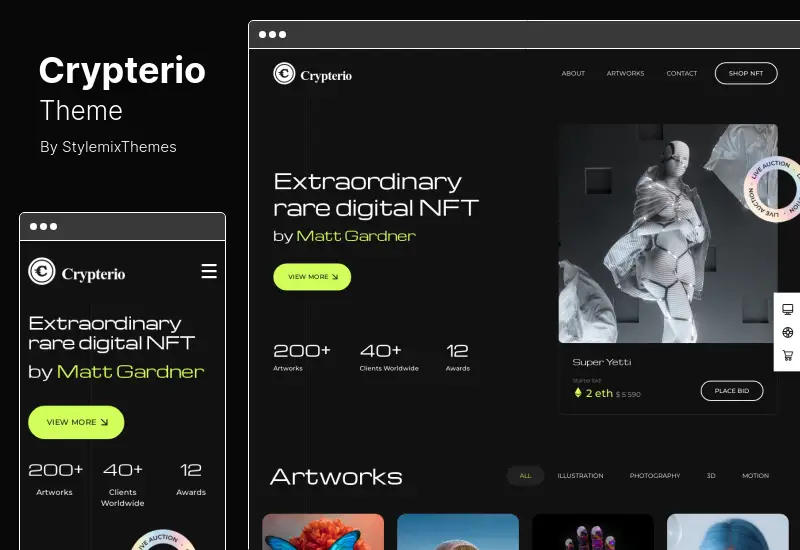Select the Motion filter
Image resolution: width=800 pixels, height=550 pixels.
tap(755, 476)
